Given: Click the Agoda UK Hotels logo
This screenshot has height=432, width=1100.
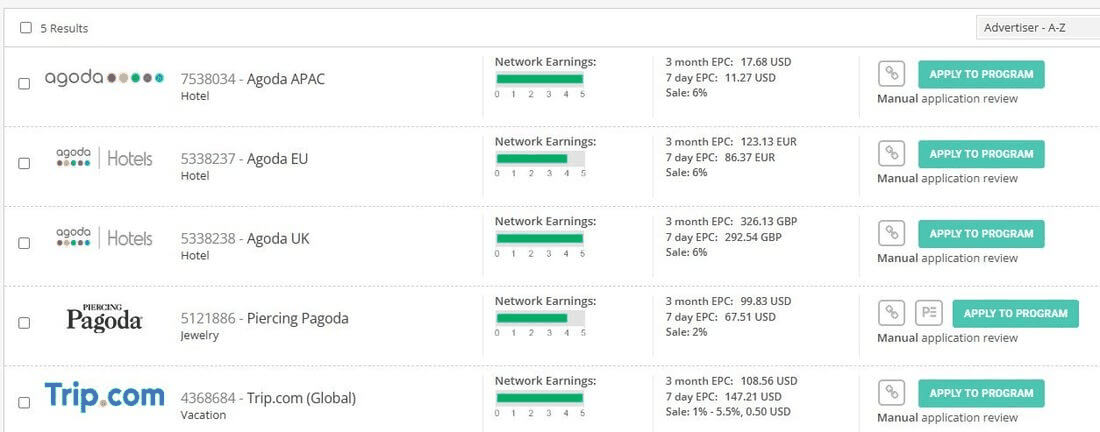Looking at the screenshot, I should coord(105,238).
